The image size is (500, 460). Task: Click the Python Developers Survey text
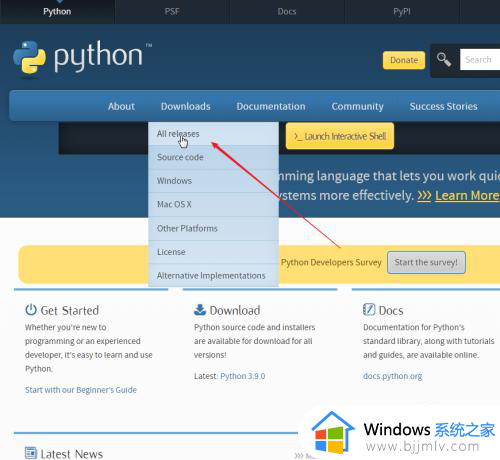coord(331,262)
